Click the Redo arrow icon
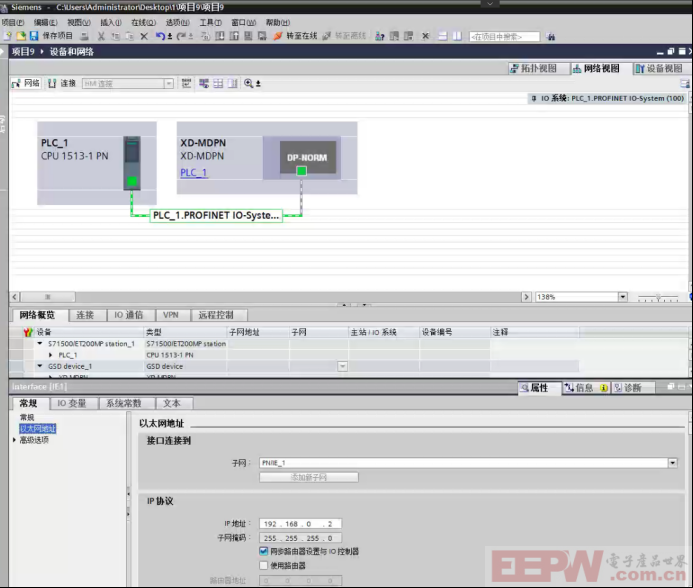This screenshot has width=693, height=588. point(181,36)
